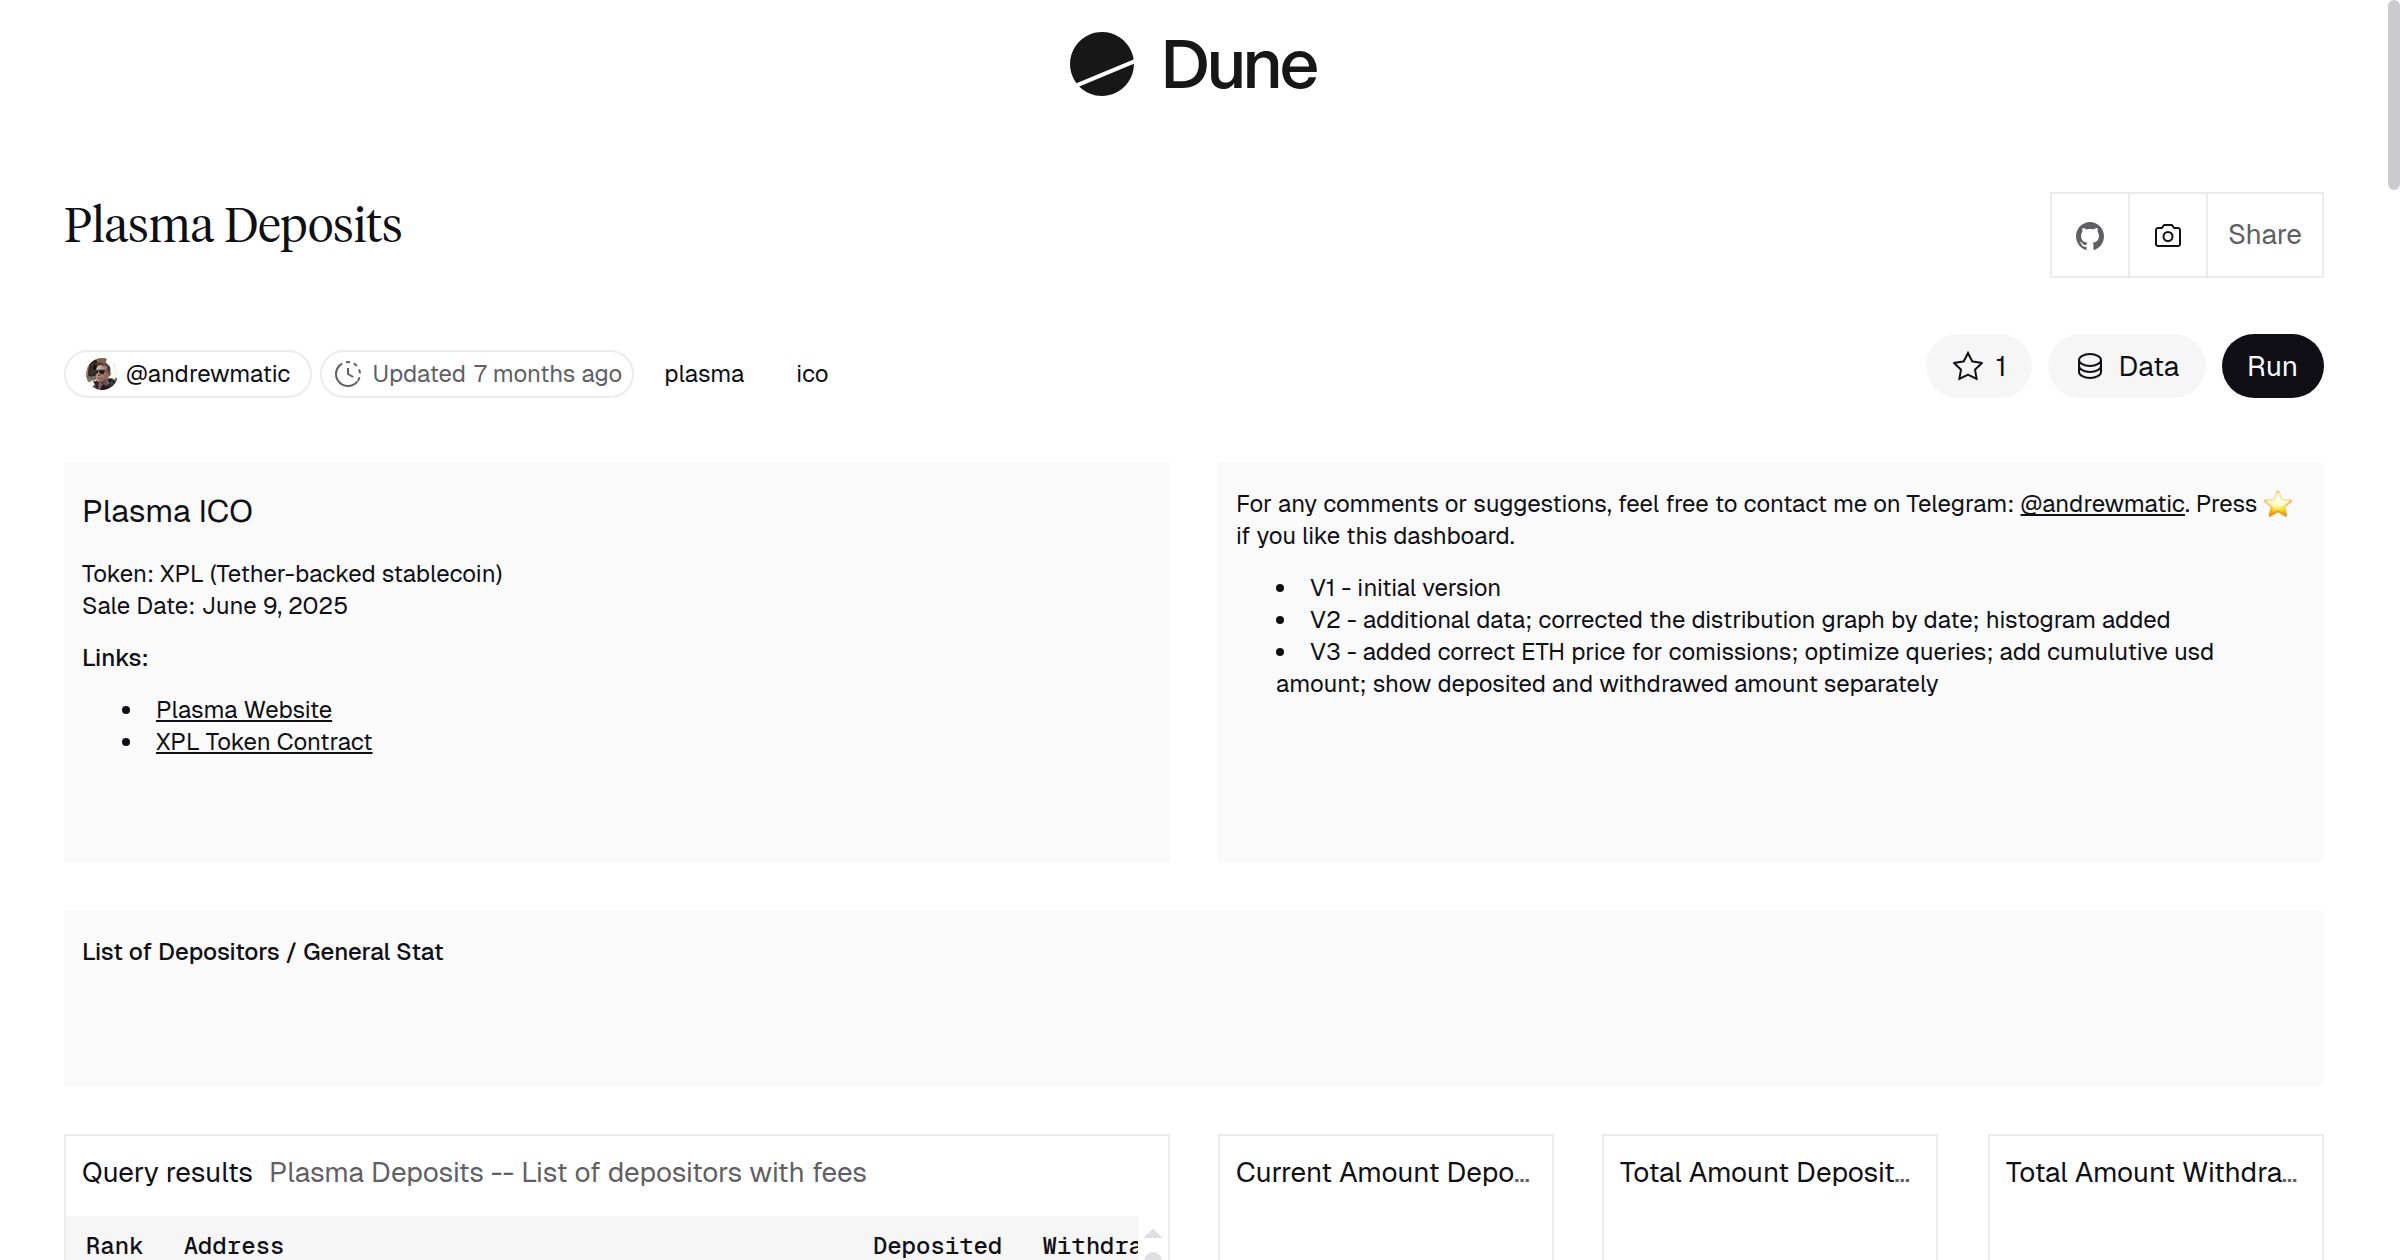Open the XPL Token Contract link
Screen dimensions: 2400x1260
263,742
